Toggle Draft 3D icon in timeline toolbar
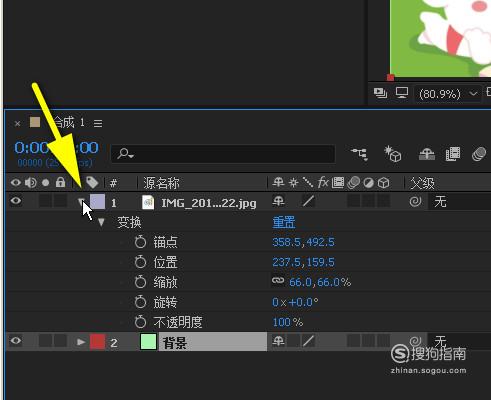The height and width of the screenshot is (400, 491). 392,154
